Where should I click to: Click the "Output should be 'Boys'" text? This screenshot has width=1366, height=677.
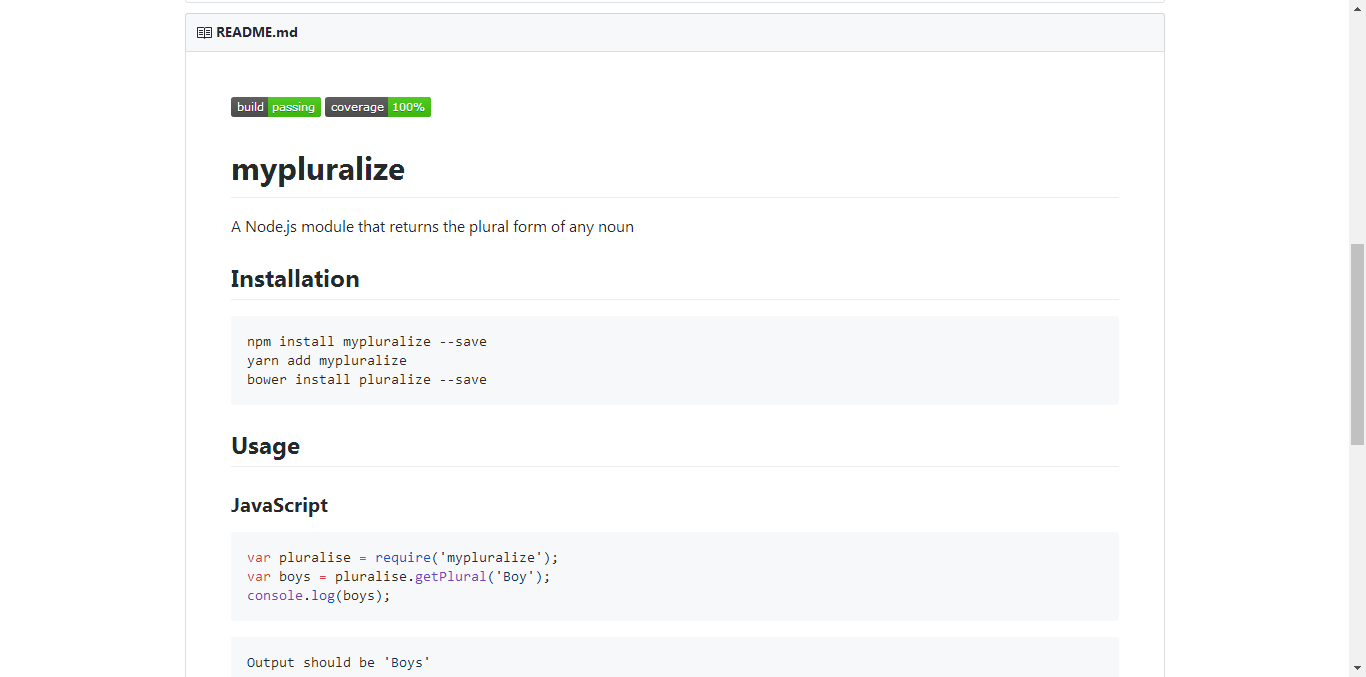point(339,663)
